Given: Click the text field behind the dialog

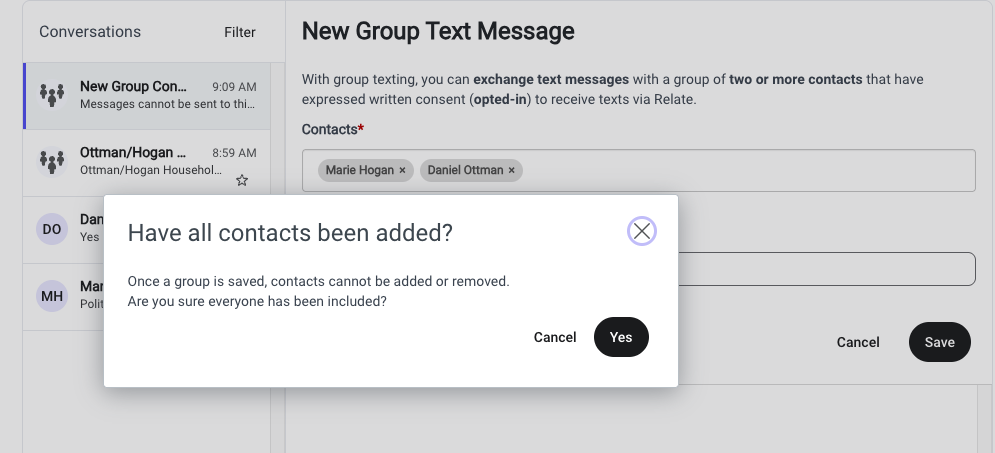Looking at the screenshot, I should coord(825,269).
